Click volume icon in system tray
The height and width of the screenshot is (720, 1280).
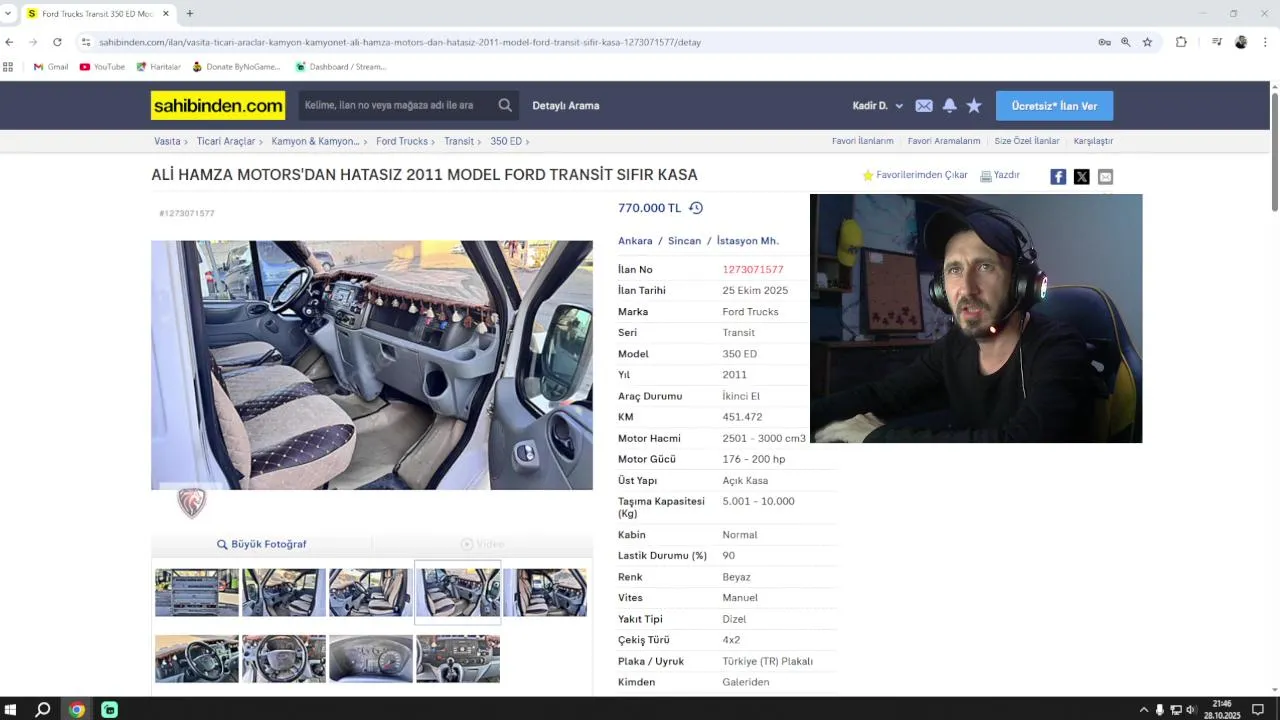pyautogui.click(x=1190, y=710)
